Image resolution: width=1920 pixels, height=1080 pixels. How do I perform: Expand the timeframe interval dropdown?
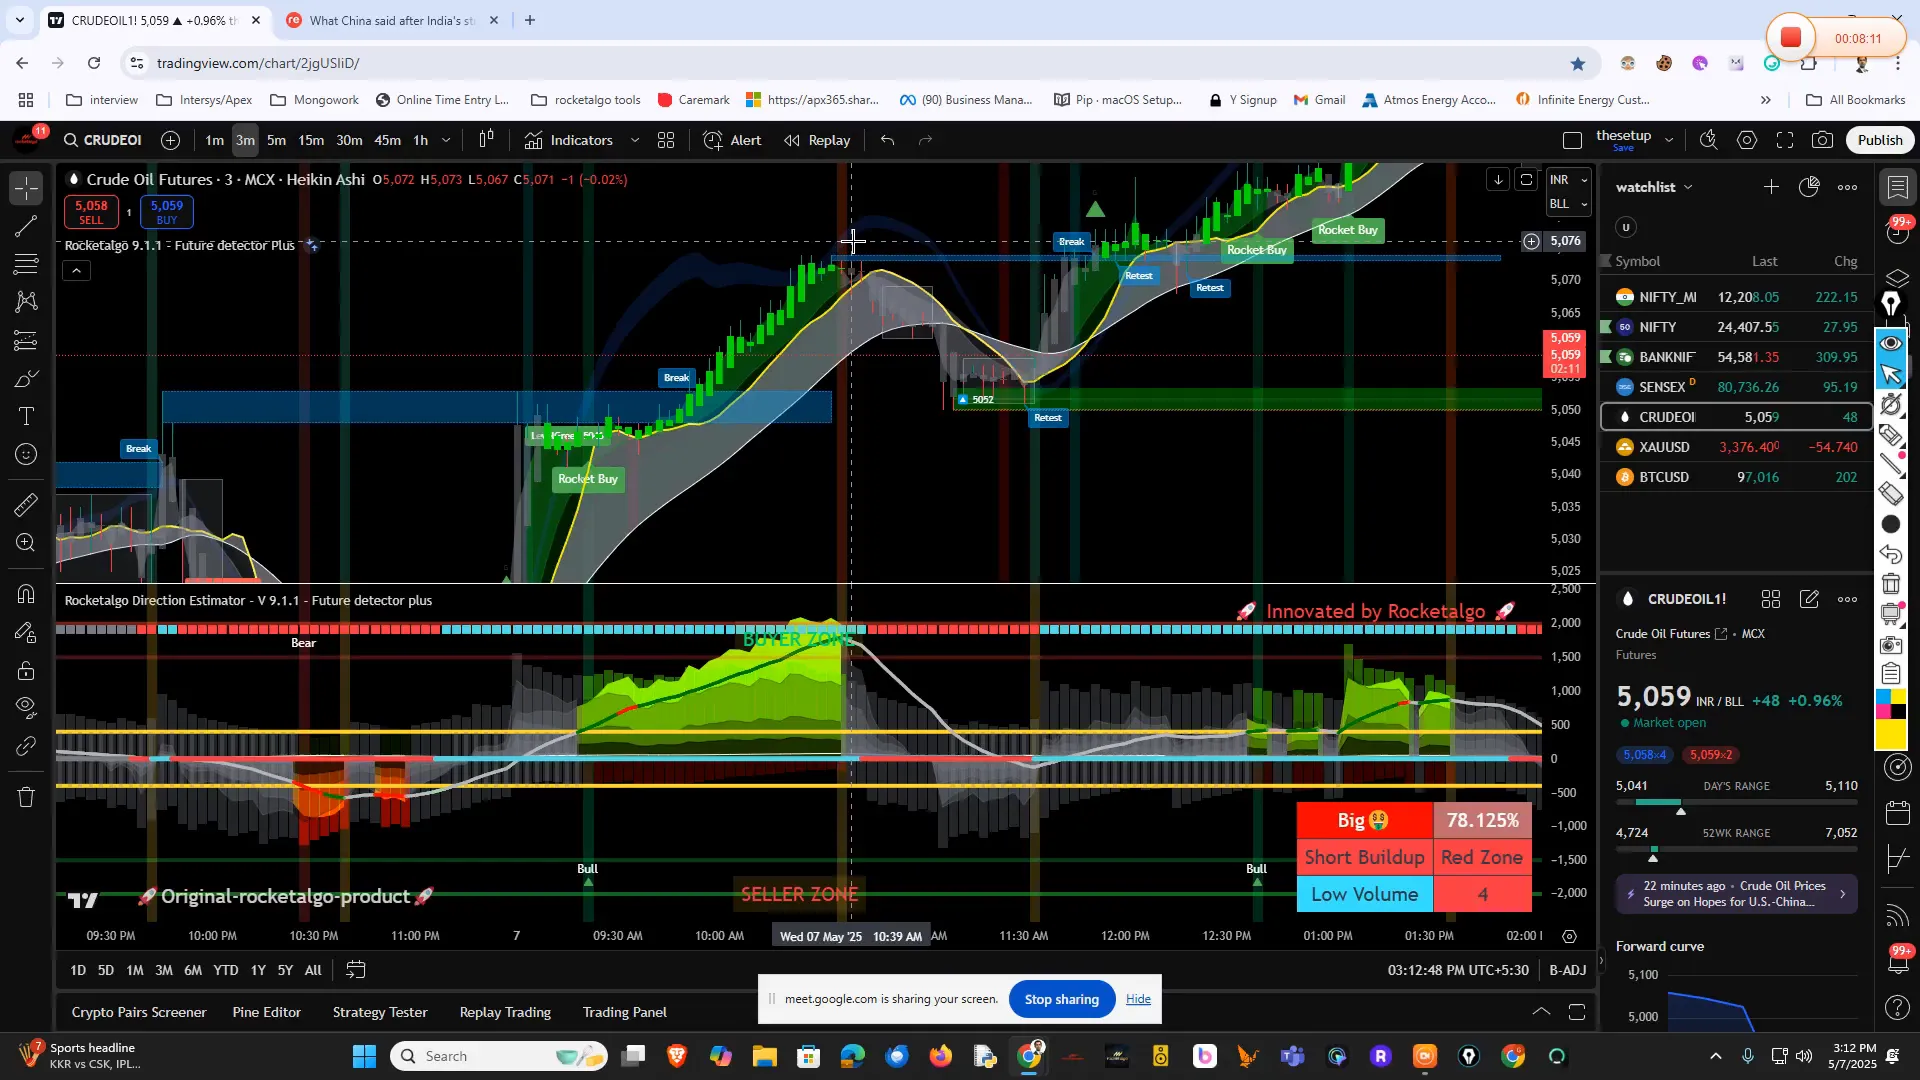coord(446,140)
